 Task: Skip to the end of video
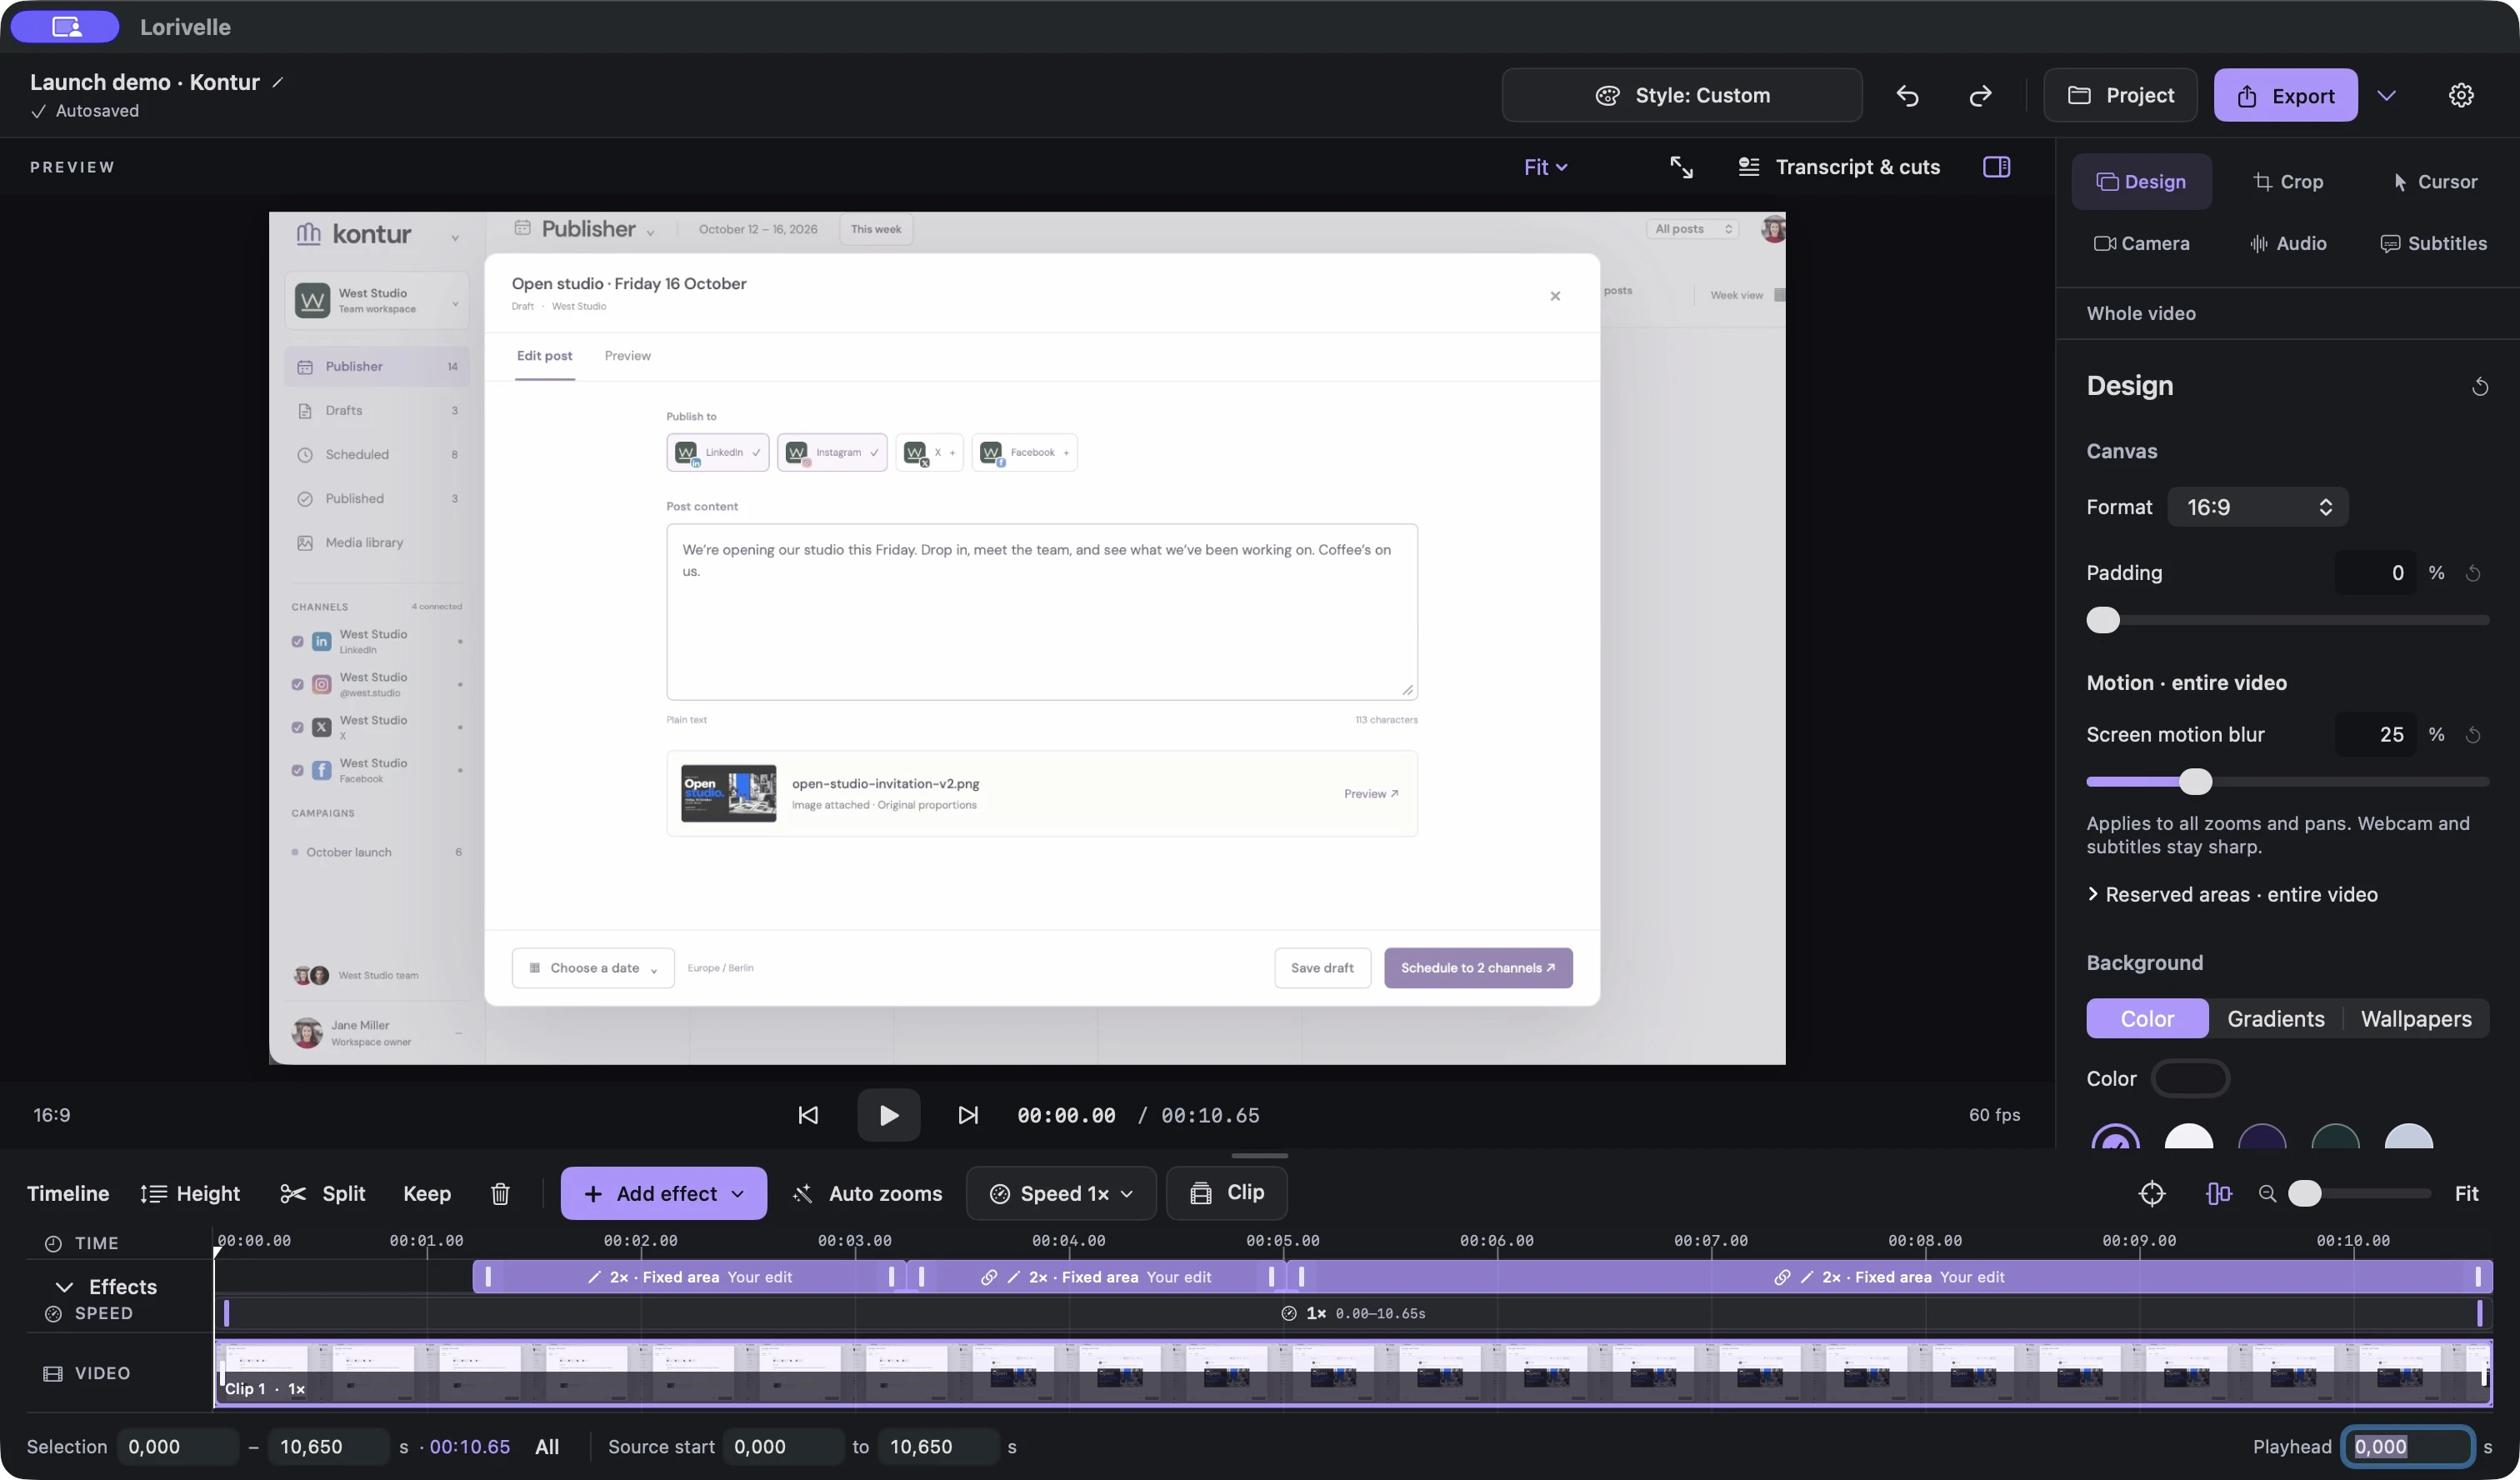pos(968,1115)
